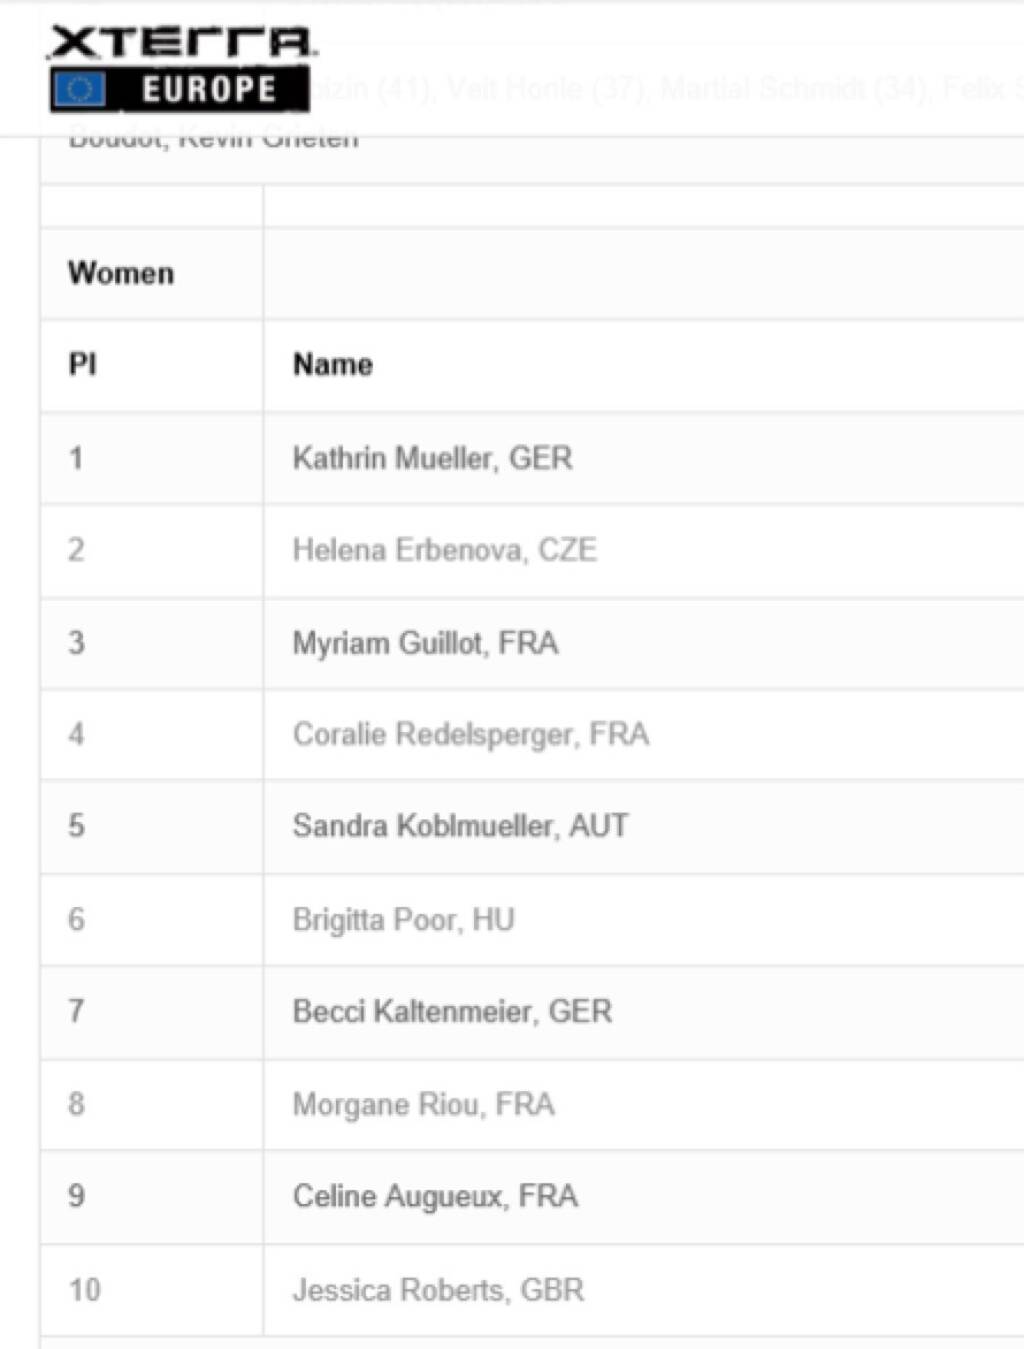Viewport: 1024px width, 1349px height.
Task: Click the Women section heading
Action: [x=121, y=273]
